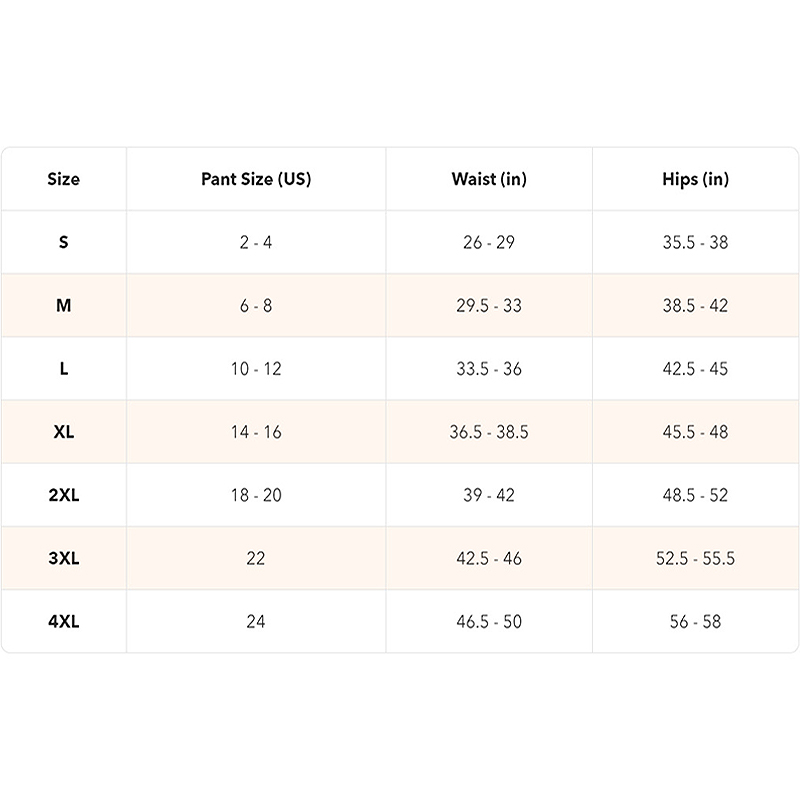Select the S size row label

63,243
